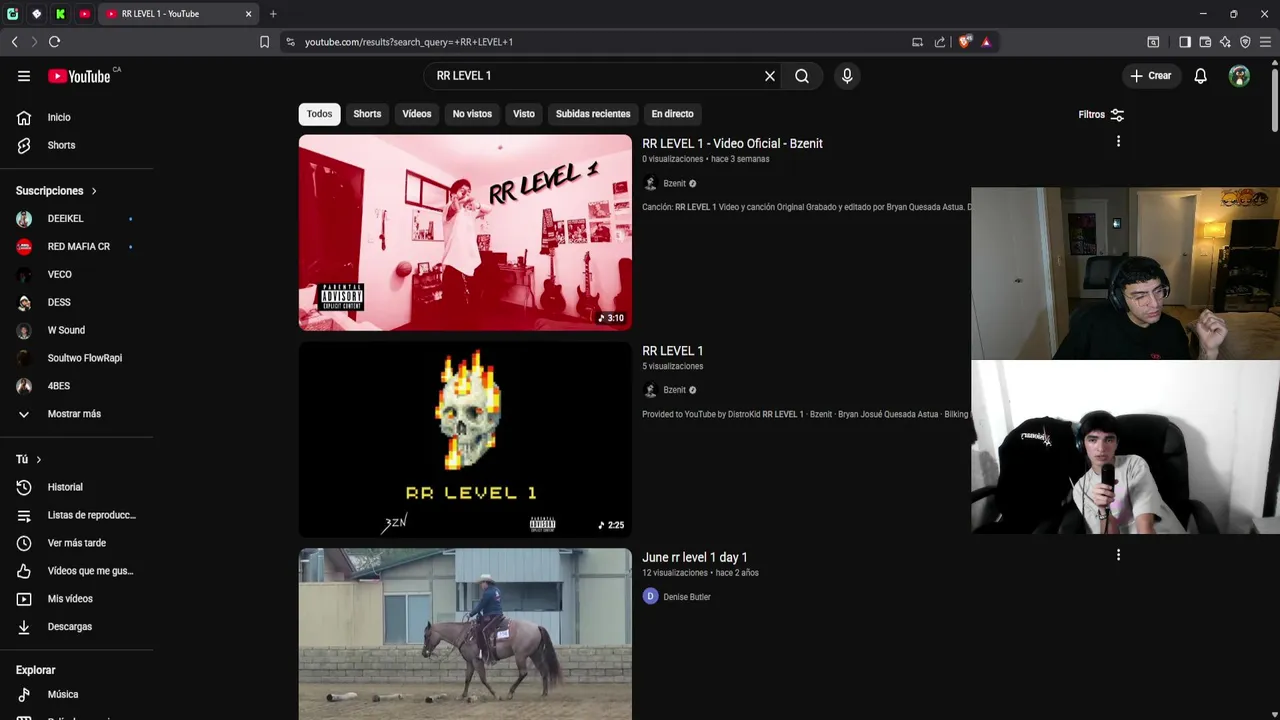
Task: Open Brave VPN shield icon in toolbar
Action: [x=1245, y=42]
